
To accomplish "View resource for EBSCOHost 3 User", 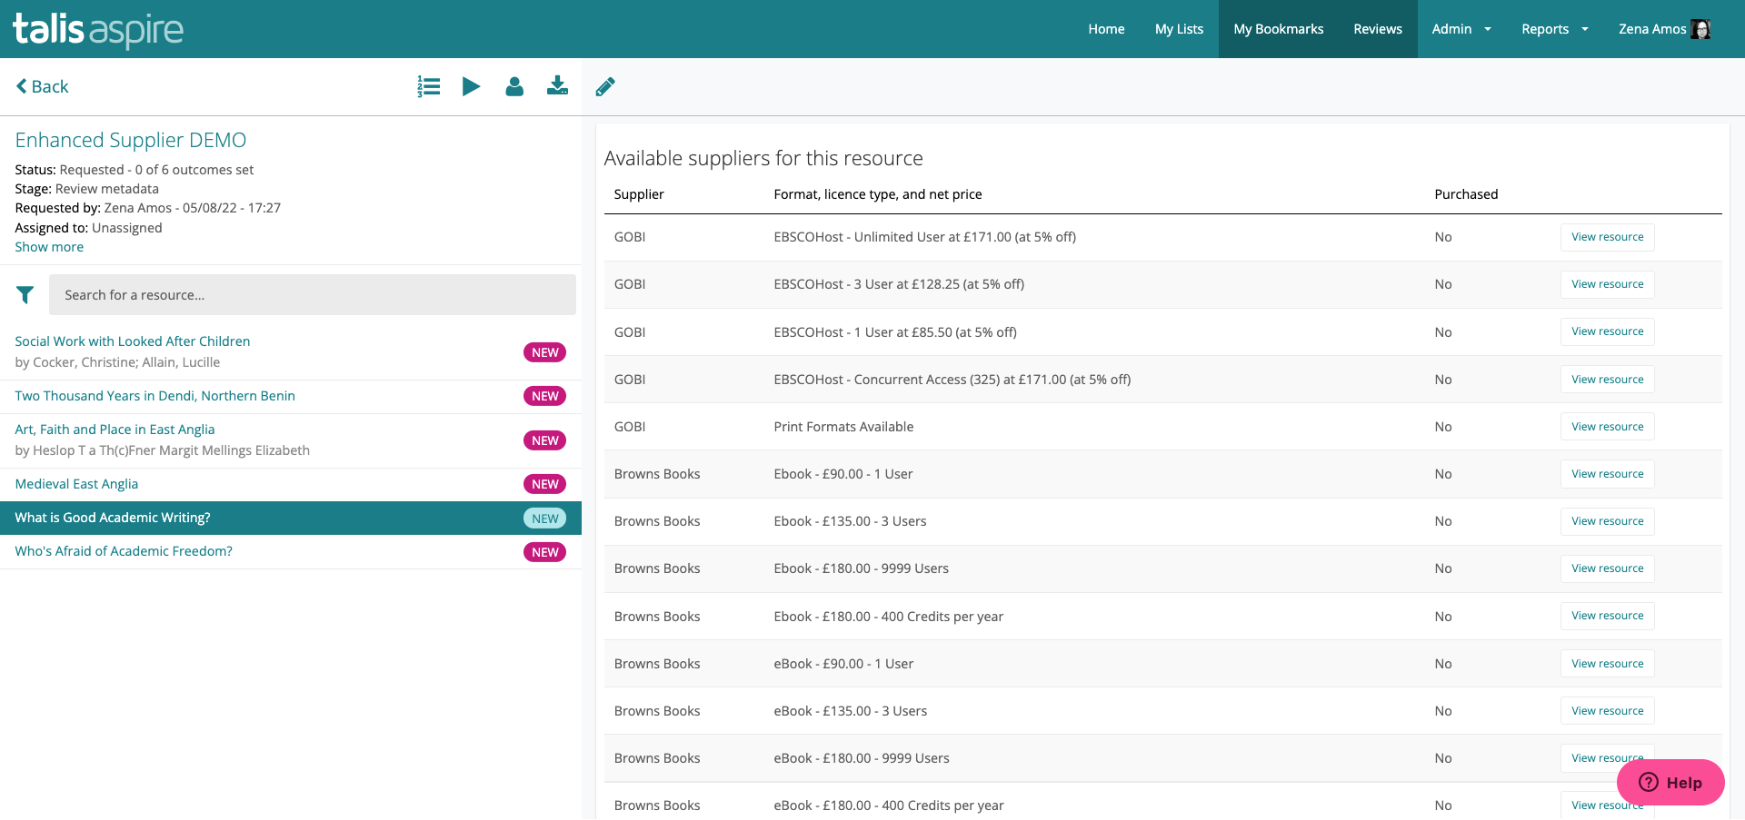I will coord(1607,284).
